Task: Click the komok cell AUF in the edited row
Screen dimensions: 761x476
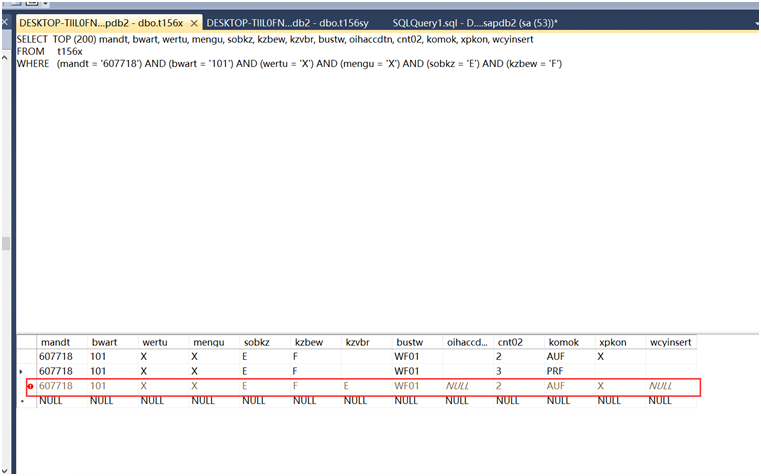Action: 570,386
